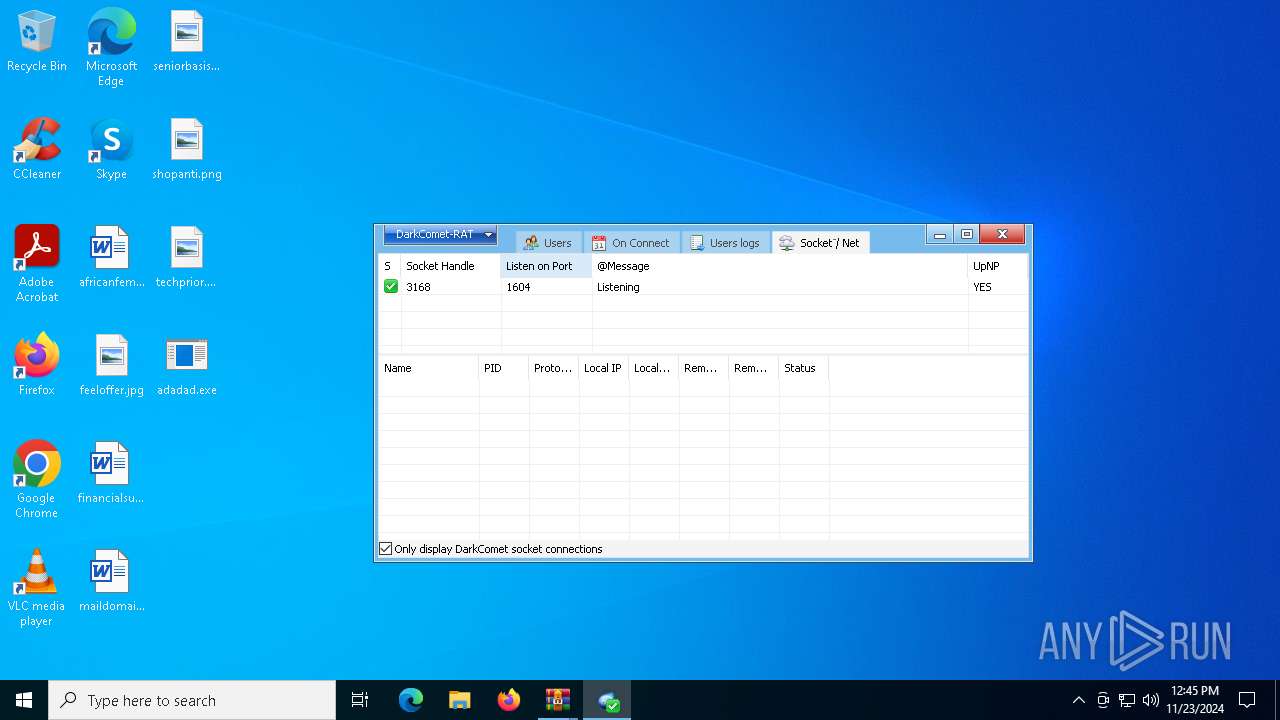Launch Edge from the taskbar
This screenshot has width=1280, height=720.
pyautogui.click(x=411, y=700)
